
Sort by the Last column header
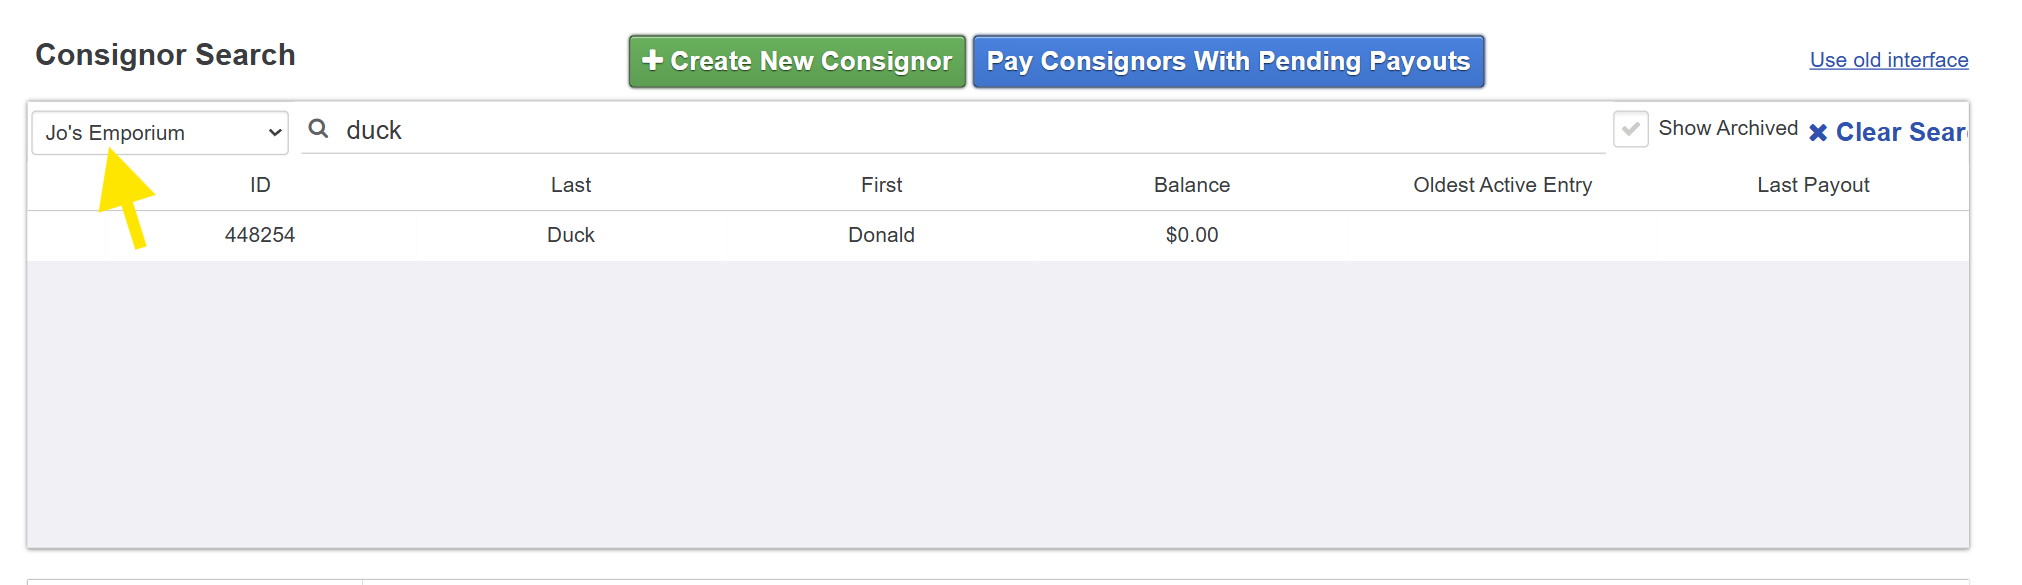[x=571, y=185]
